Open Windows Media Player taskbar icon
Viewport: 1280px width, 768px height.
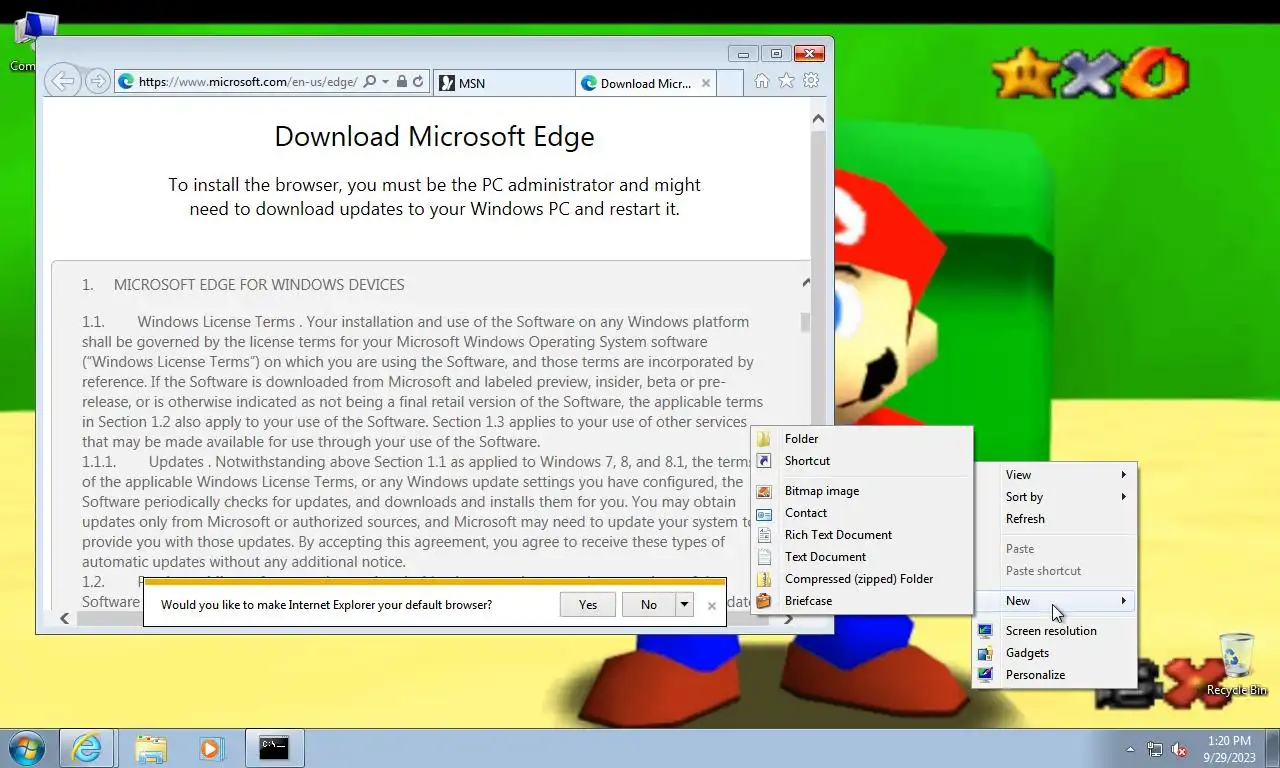pyautogui.click(x=210, y=748)
